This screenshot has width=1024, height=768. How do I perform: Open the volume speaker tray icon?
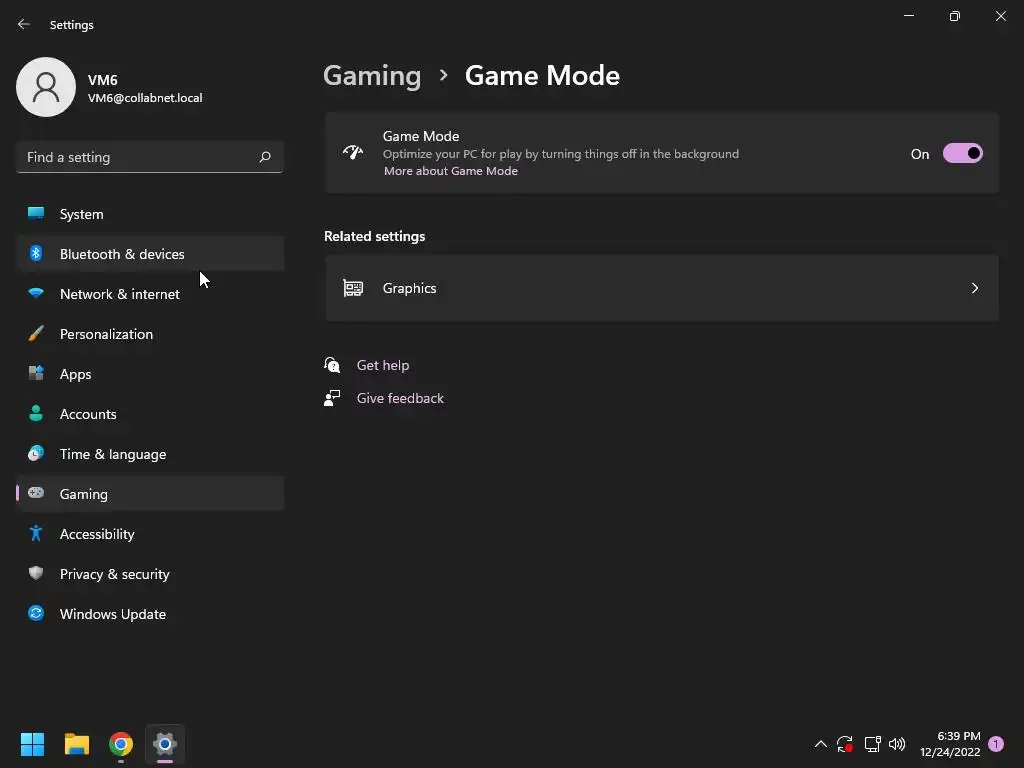[897, 744]
